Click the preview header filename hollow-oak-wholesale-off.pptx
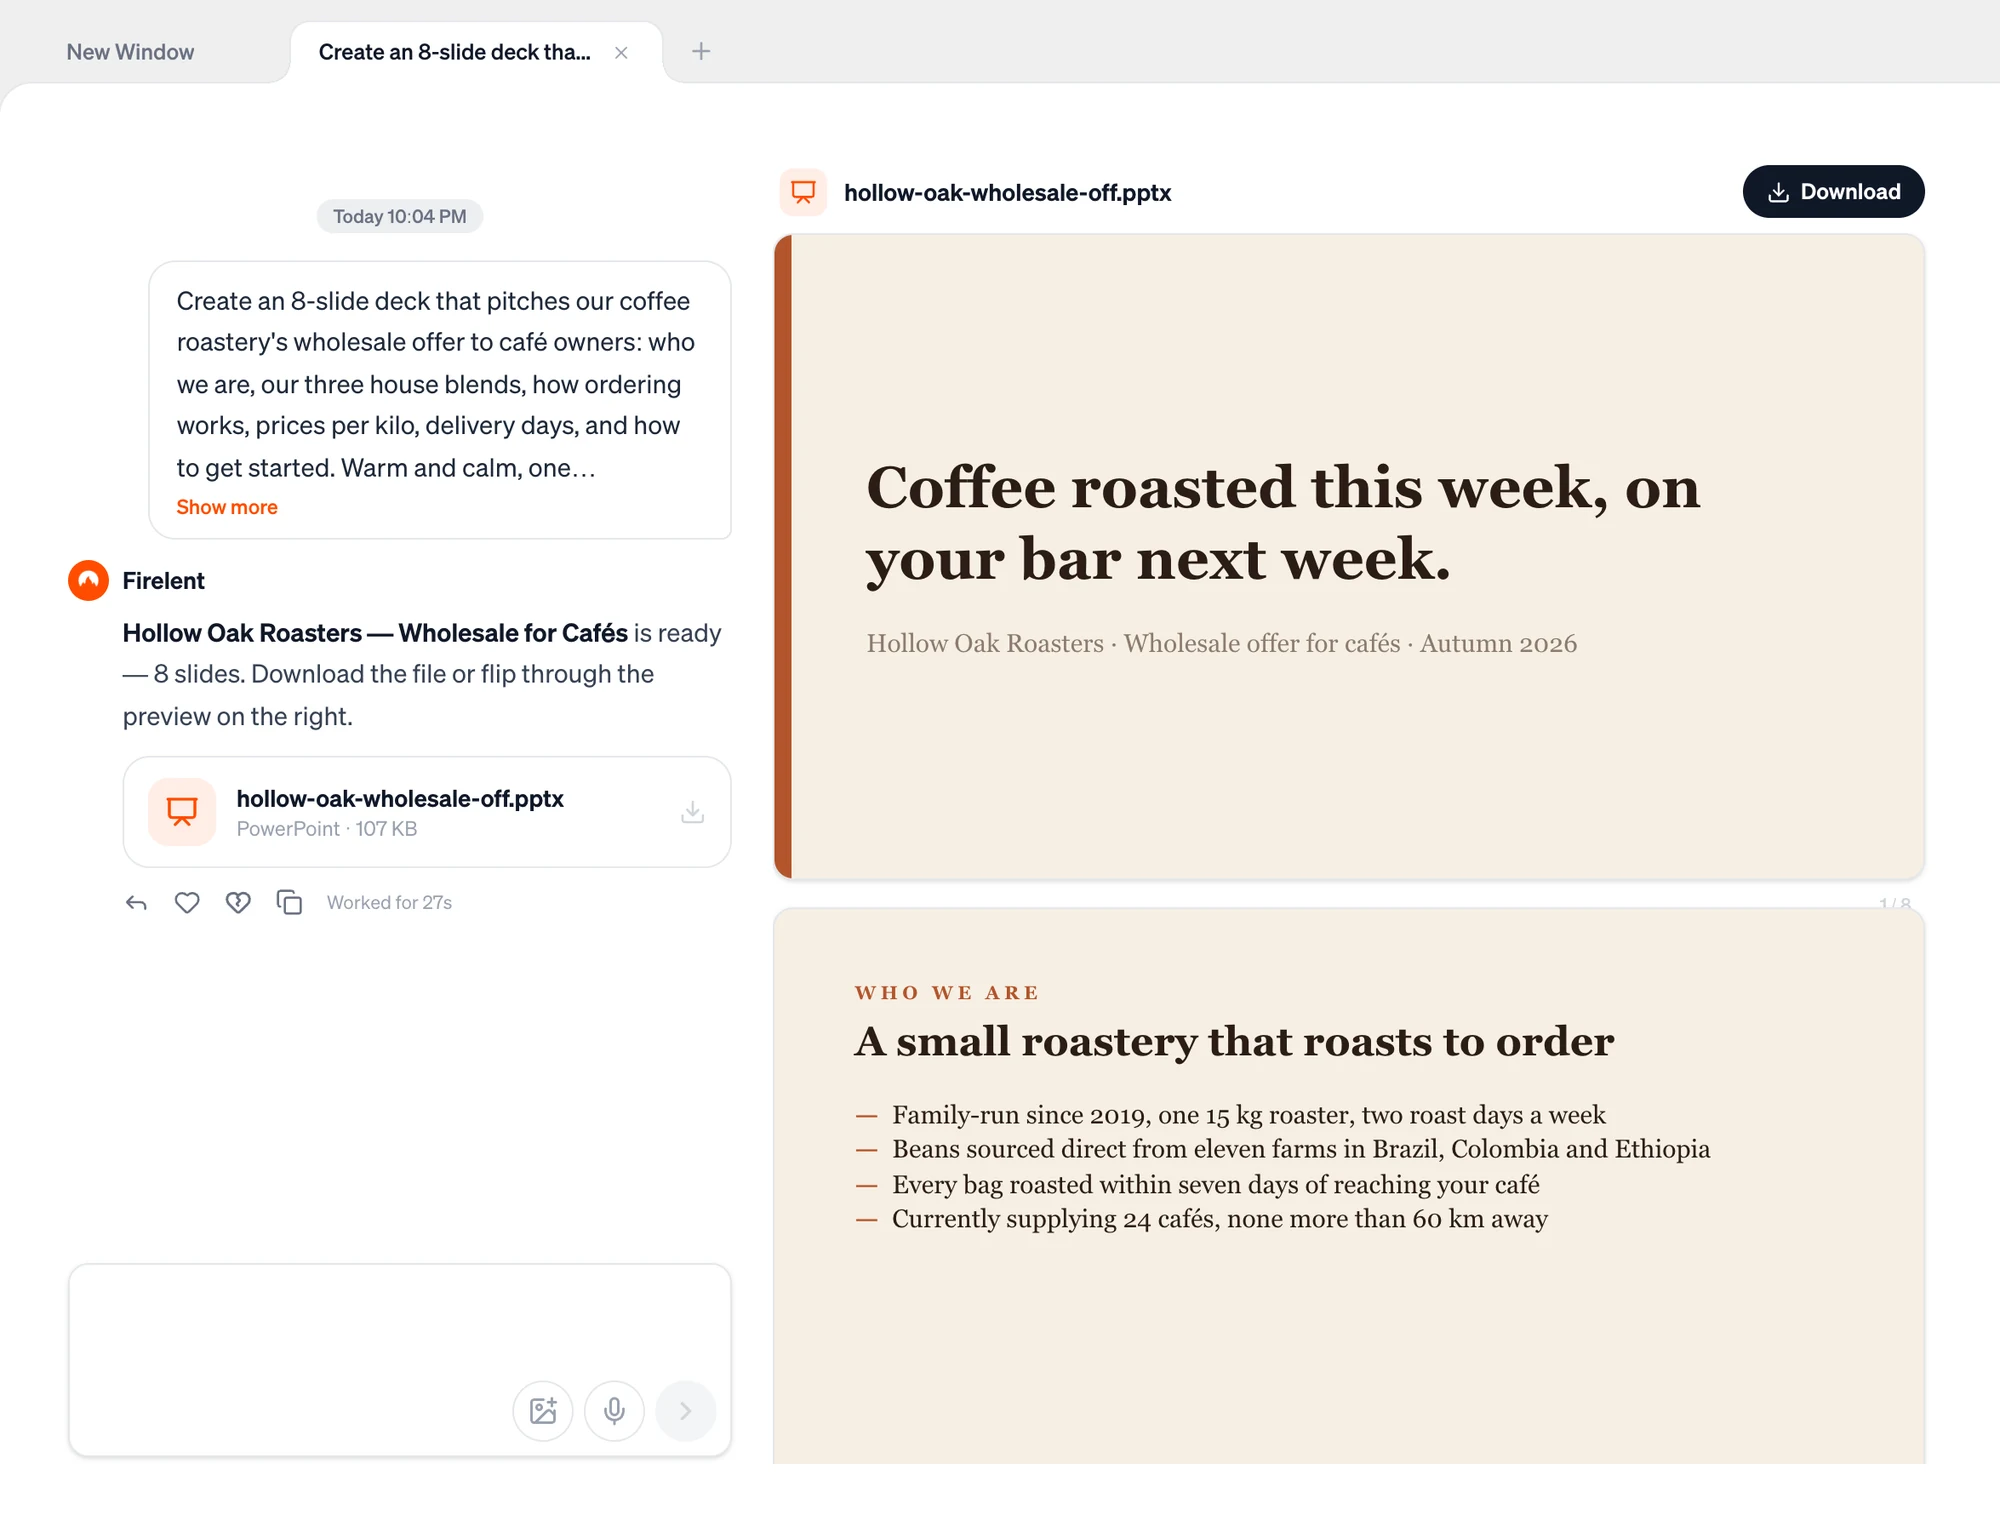 [1007, 193]
